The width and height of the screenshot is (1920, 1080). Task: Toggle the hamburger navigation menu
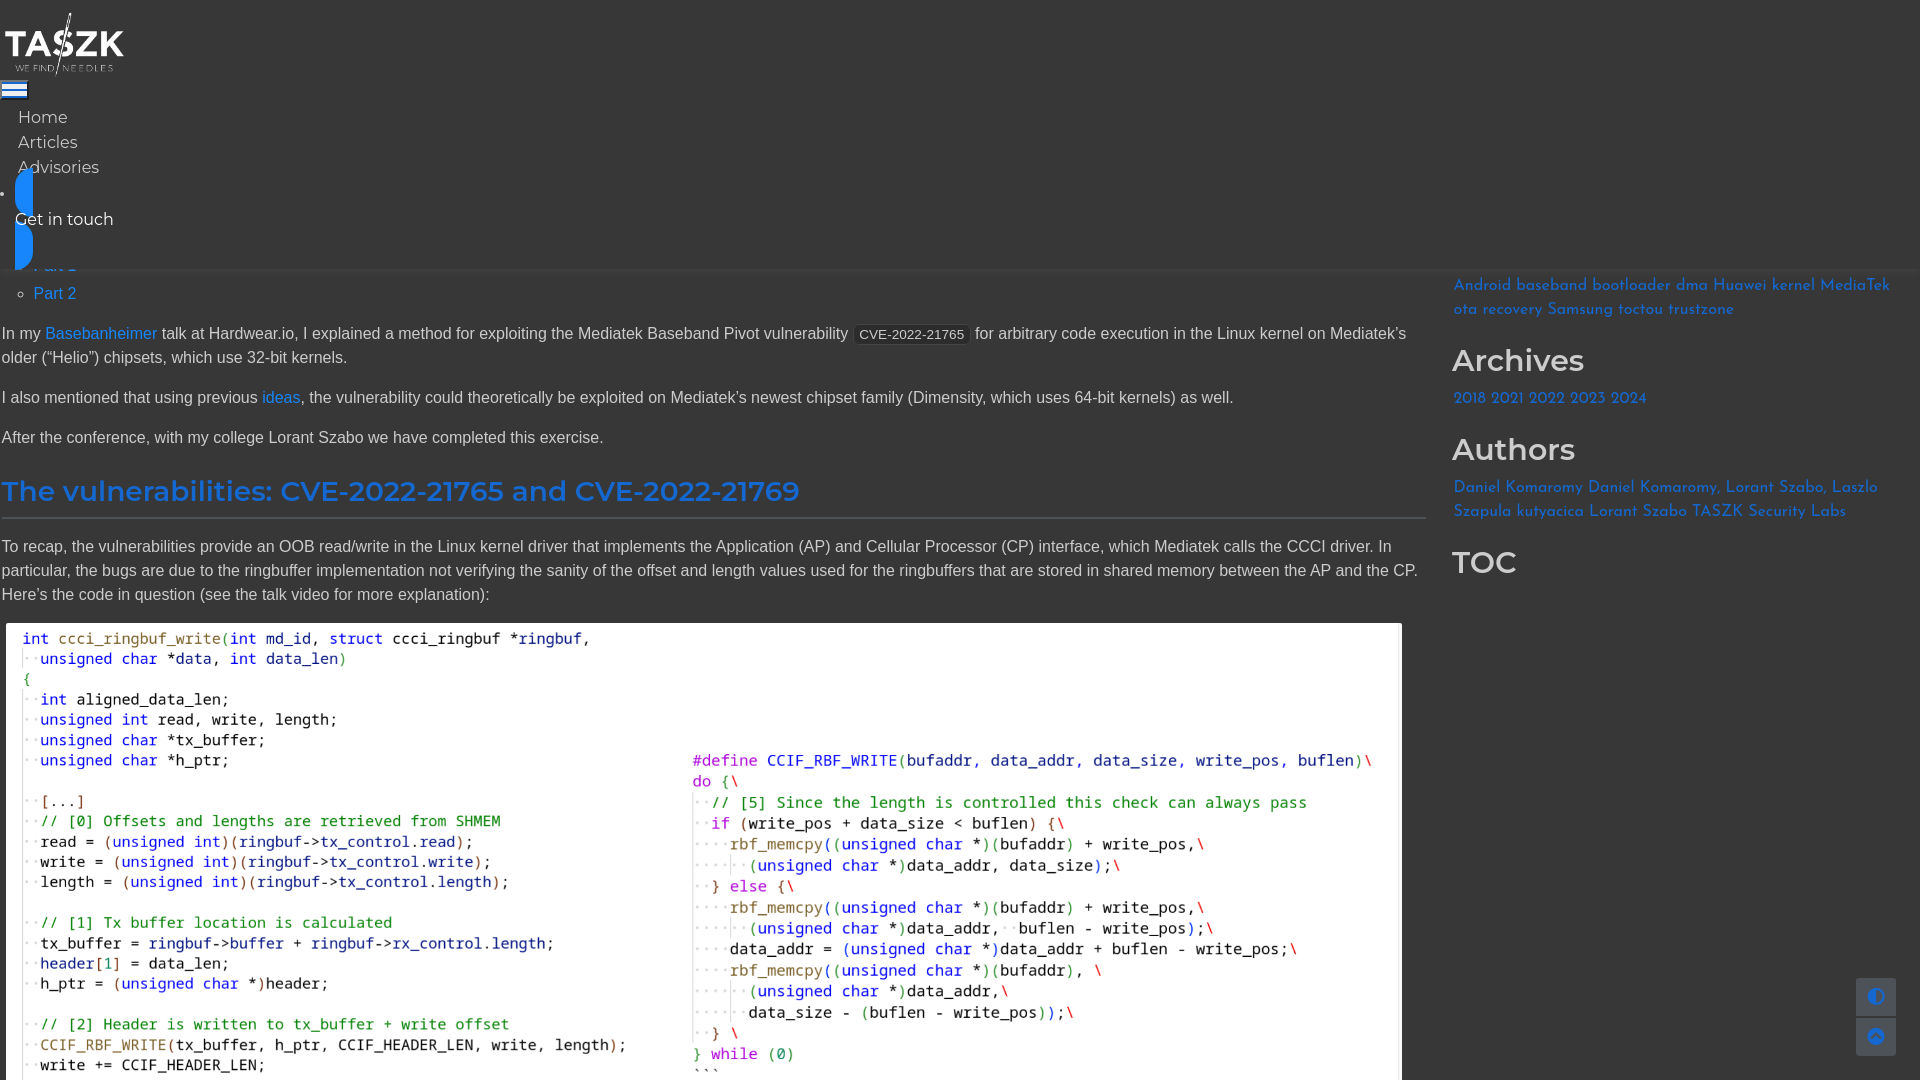pyautogui.click(x=14, y=90)
